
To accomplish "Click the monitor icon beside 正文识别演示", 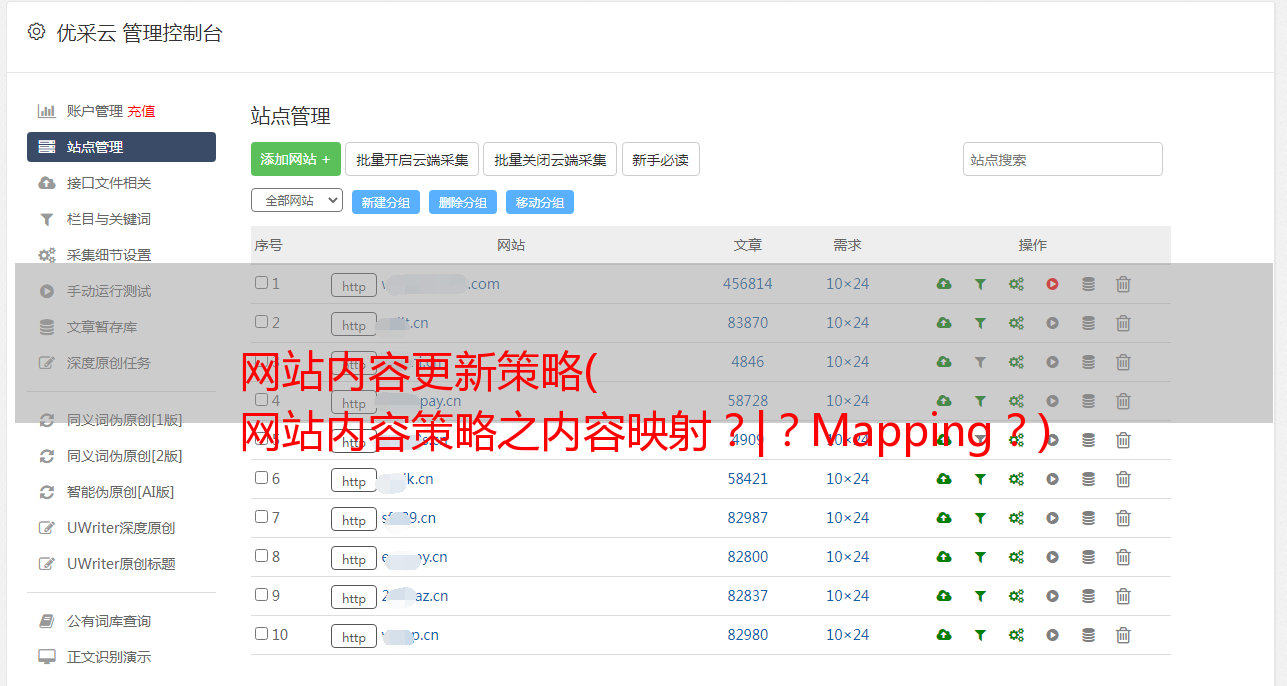I will coord(46,657).
